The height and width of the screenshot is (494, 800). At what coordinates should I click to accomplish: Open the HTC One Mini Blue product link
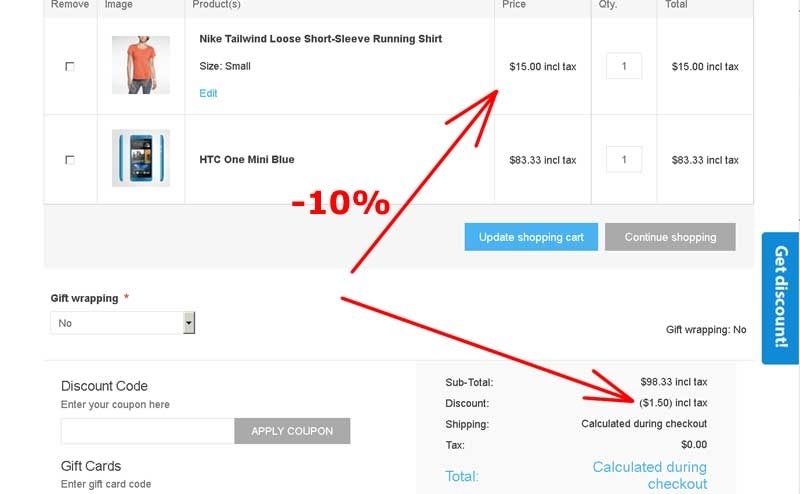point(246,159)
